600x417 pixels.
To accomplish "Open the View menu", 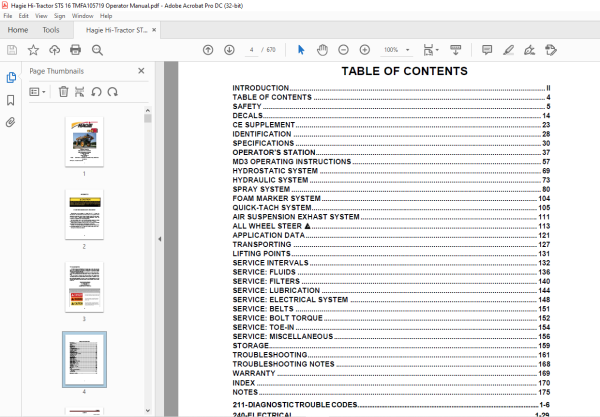I will coord(41,16).
